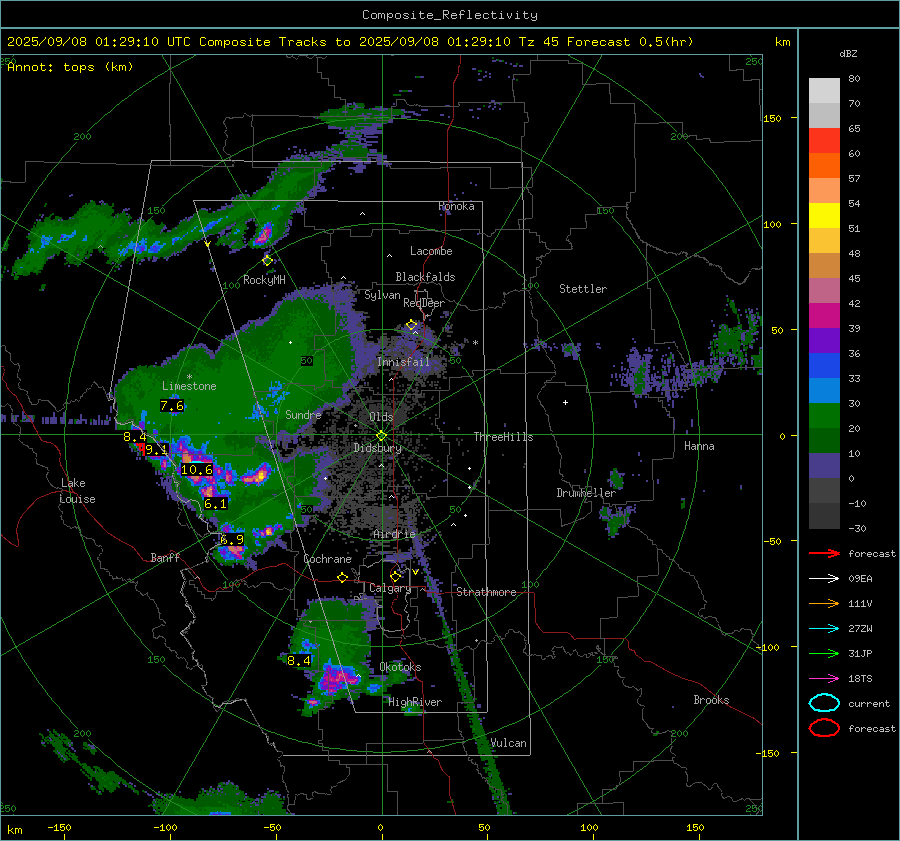900x841 pixels.
Task: Click the white 09EA arrow in legend
Action: tap(824, 579)
